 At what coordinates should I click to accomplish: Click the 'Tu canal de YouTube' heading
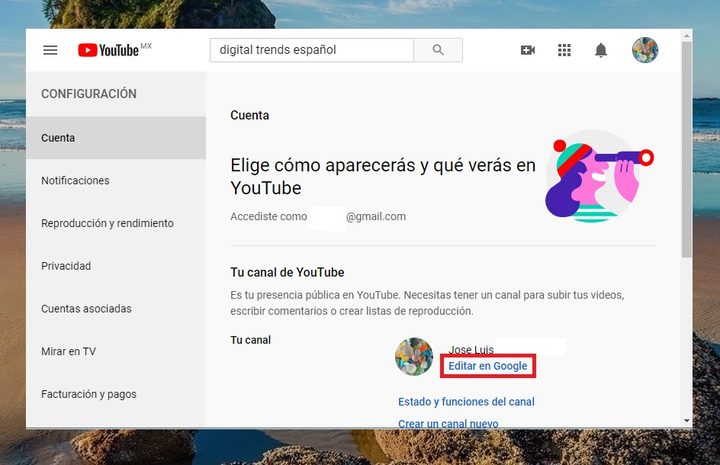pyautogui.click(x=287, y=272)
